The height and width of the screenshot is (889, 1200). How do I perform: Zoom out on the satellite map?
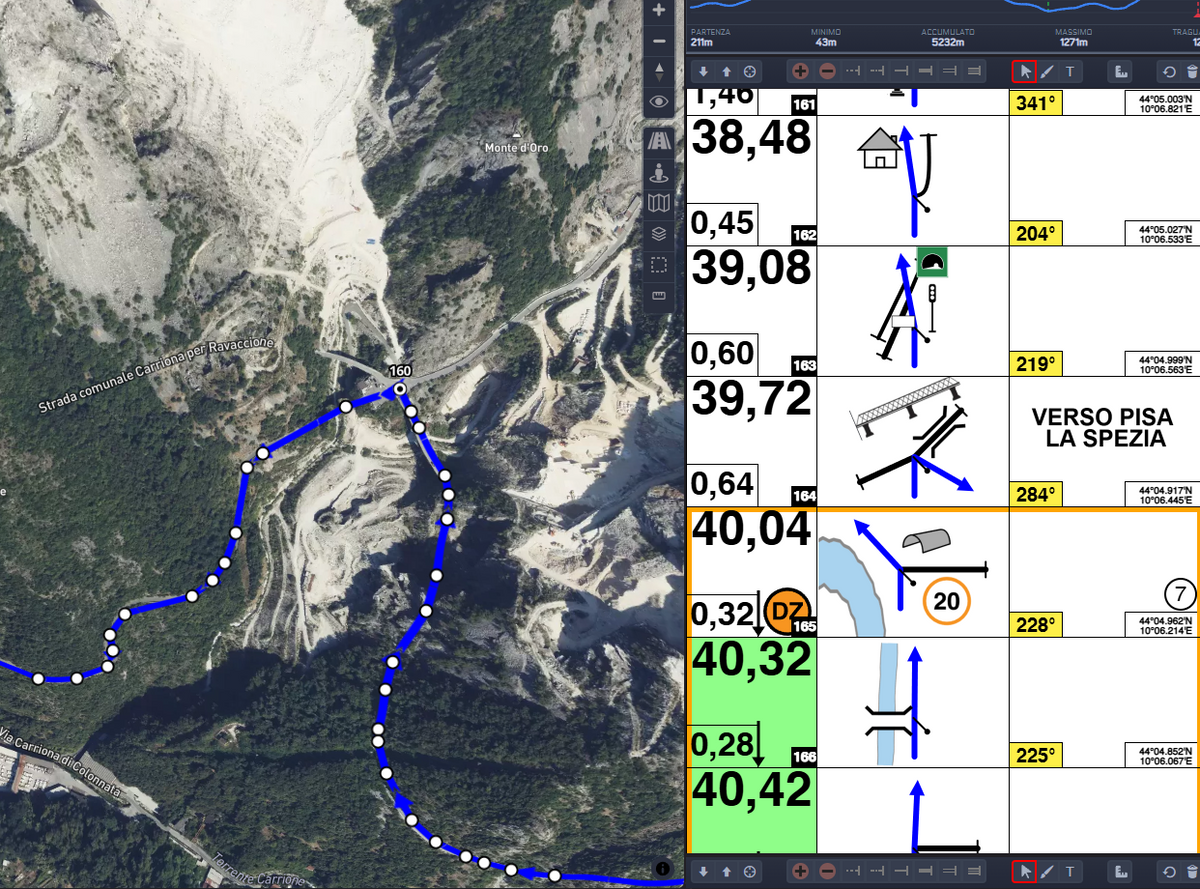[658, 41]
